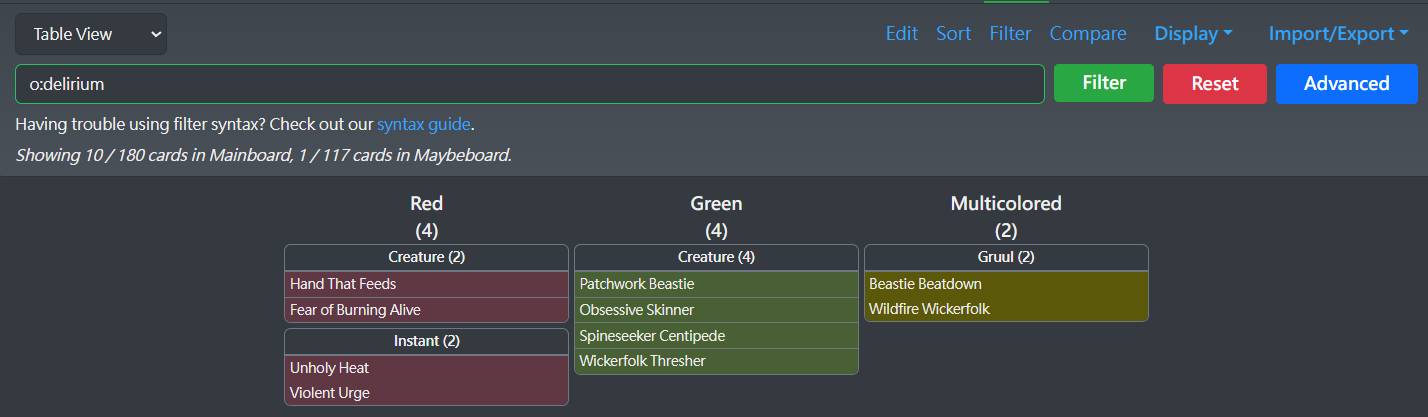The image size is (1428, 417).
Task: Select the Filter tab in navigation
Action: pos(1010,34)
